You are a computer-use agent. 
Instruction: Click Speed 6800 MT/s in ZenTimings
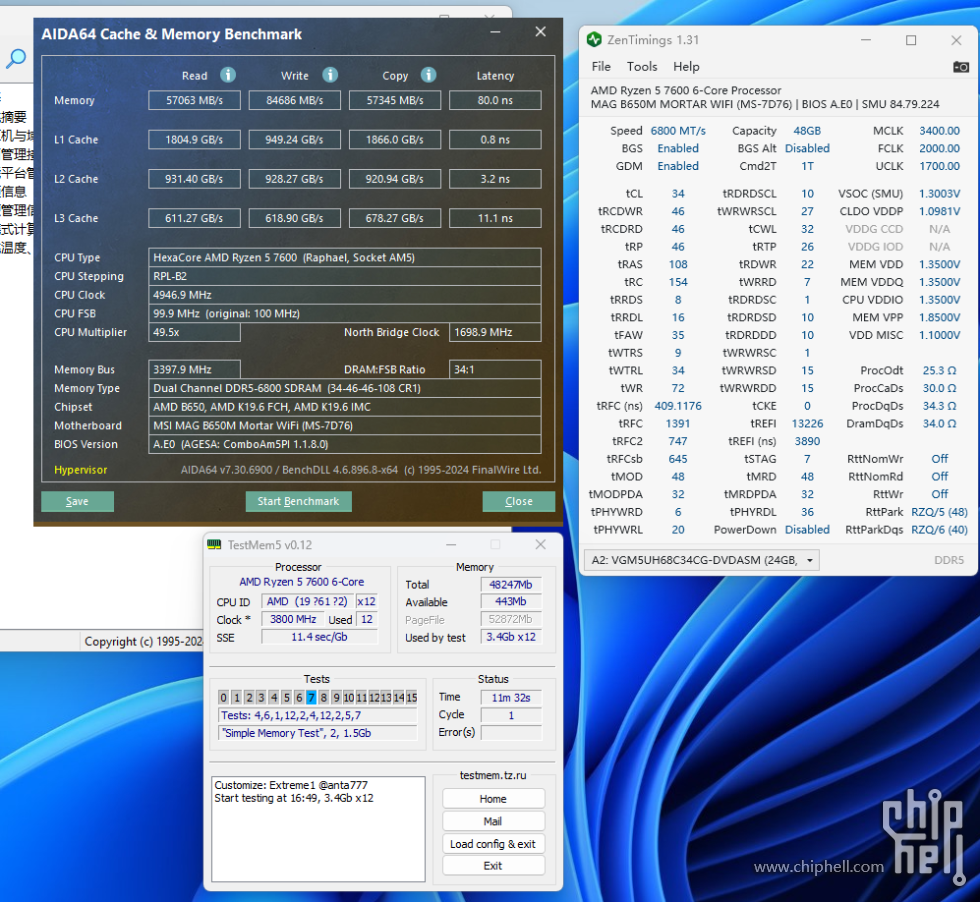pyautogui.click(x=678, y=131)
